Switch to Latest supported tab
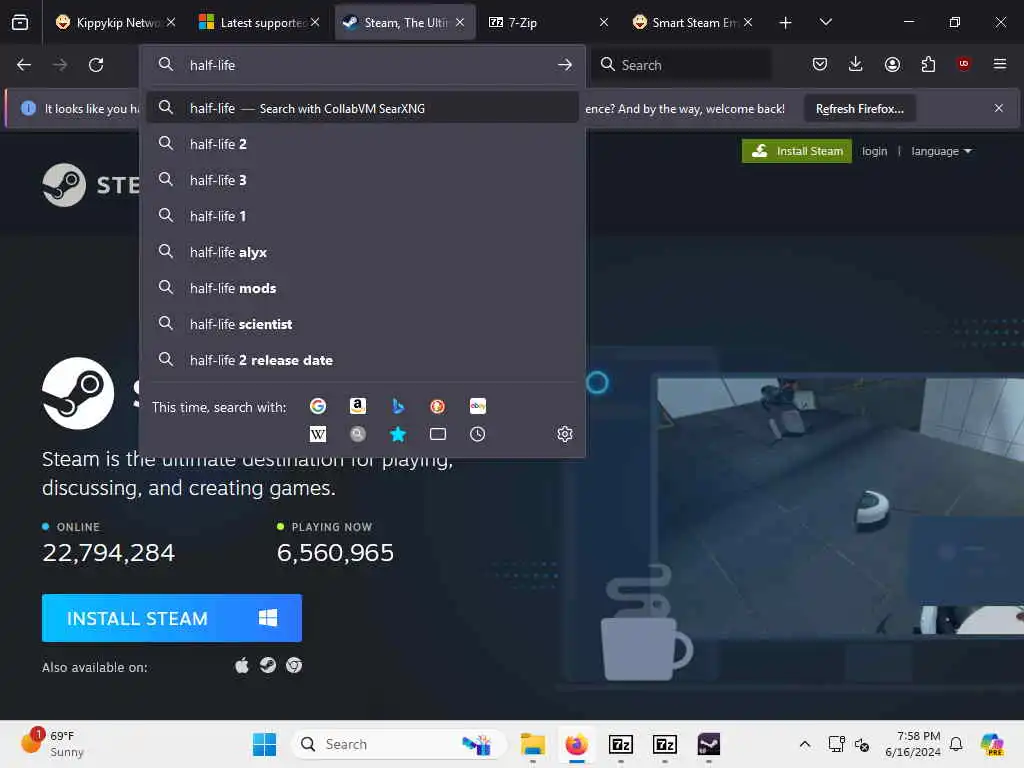 point(260,22)
